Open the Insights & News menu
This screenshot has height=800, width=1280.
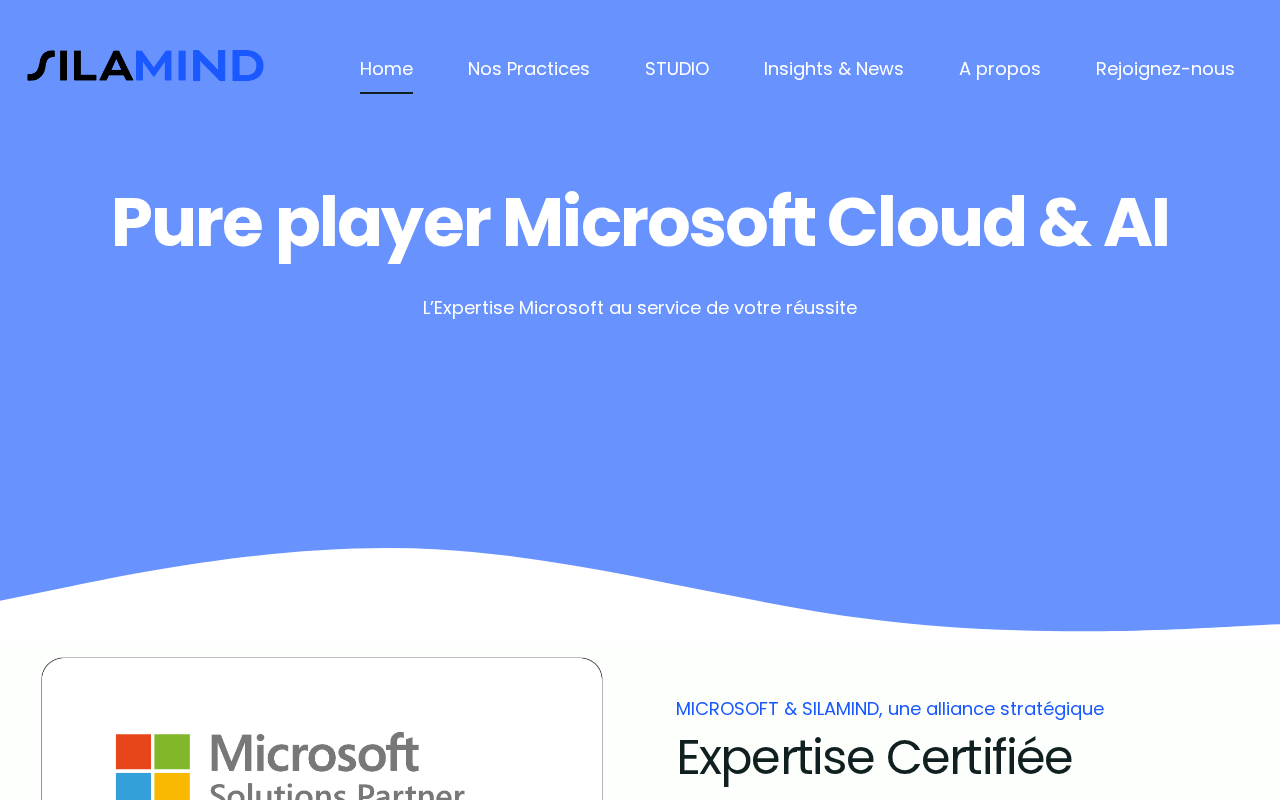(834, 69)
